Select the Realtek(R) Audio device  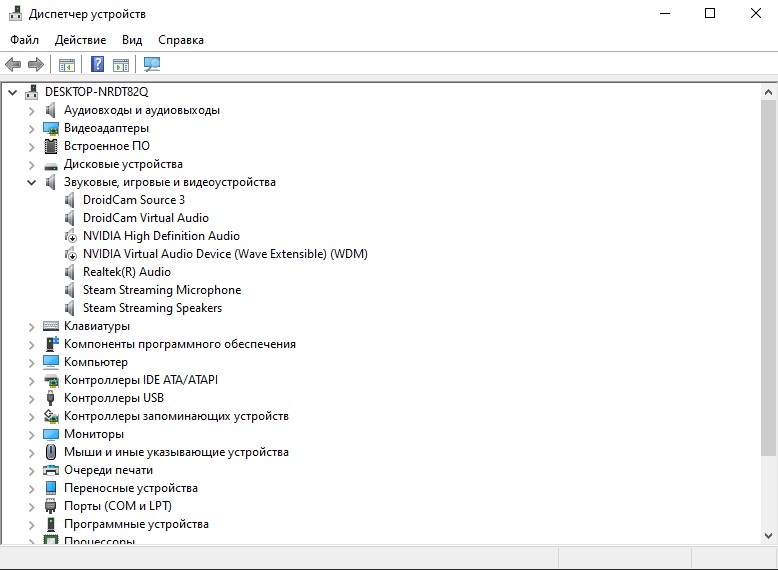pyautogui.click(x=127, y=272)
